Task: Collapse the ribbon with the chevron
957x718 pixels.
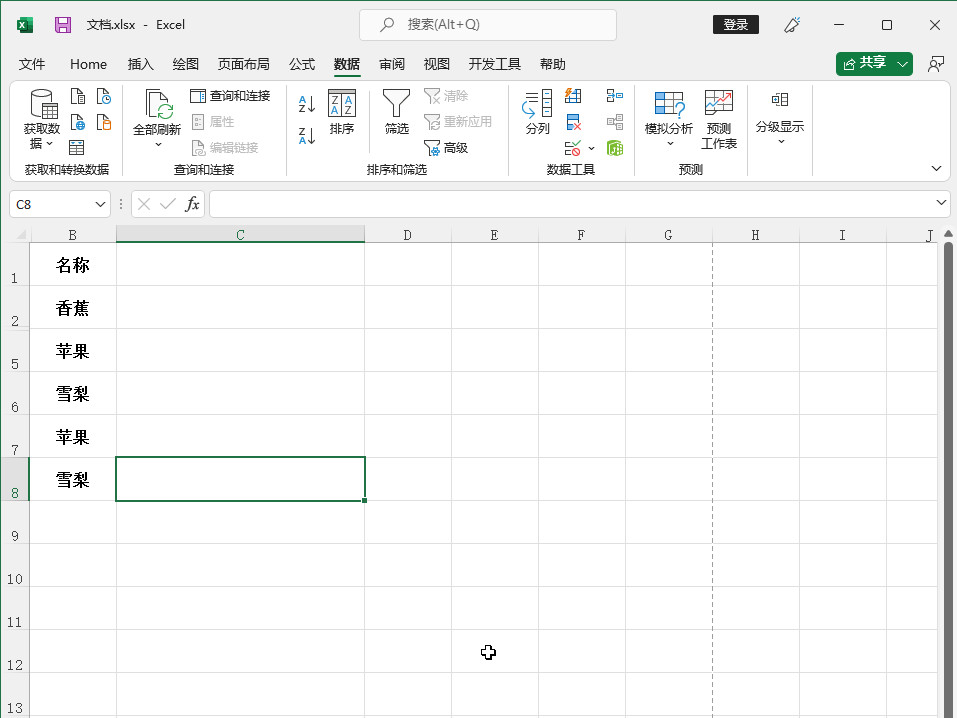Action: pos(936,169)
